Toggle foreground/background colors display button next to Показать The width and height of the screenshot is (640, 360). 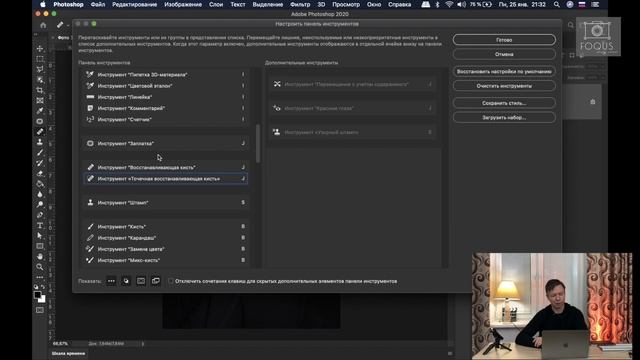click(x=126, y=281)
